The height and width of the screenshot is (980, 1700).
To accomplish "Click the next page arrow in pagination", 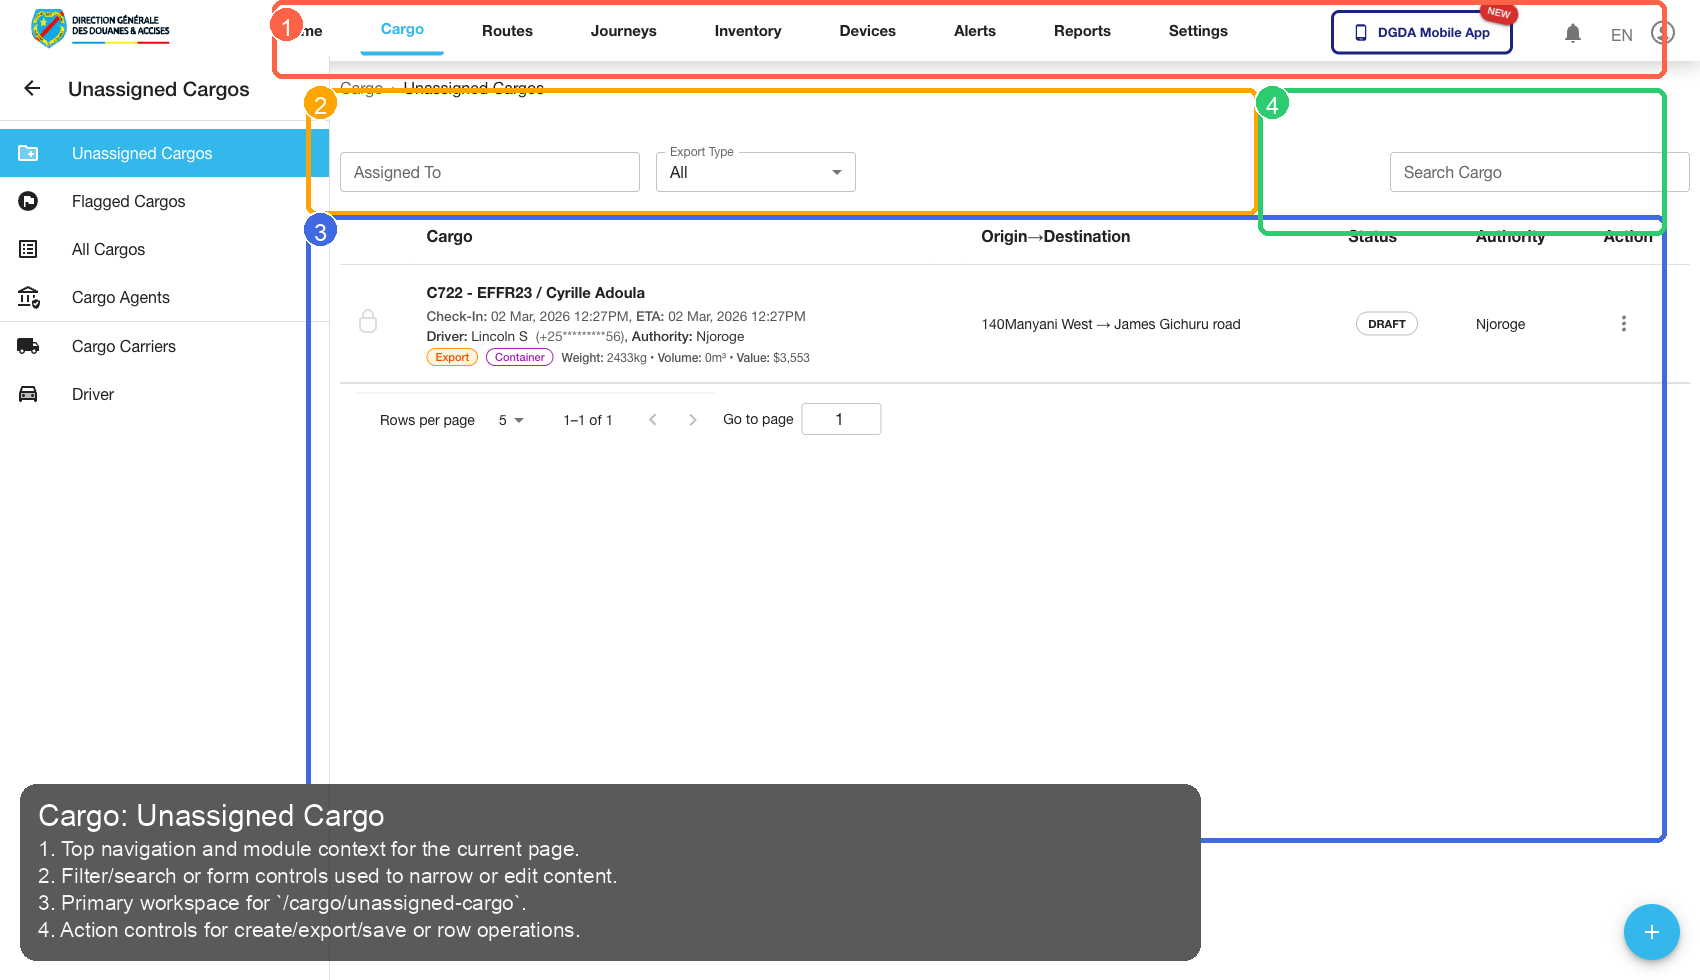I will pos(692,419).
